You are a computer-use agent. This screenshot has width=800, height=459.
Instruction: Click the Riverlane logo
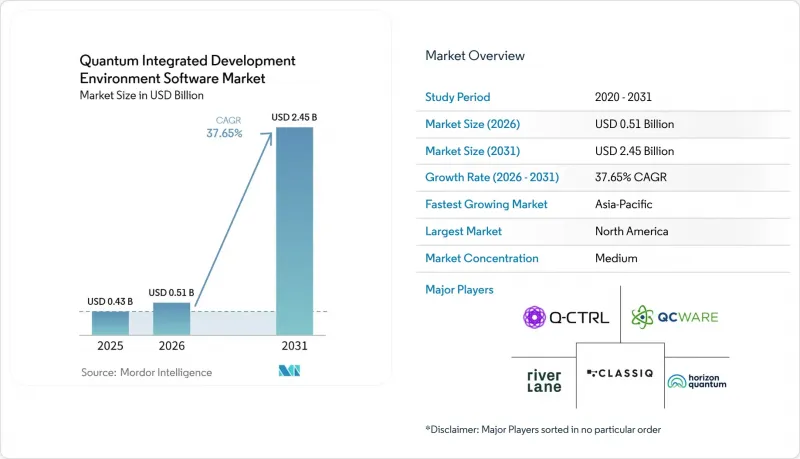[544, 381]
